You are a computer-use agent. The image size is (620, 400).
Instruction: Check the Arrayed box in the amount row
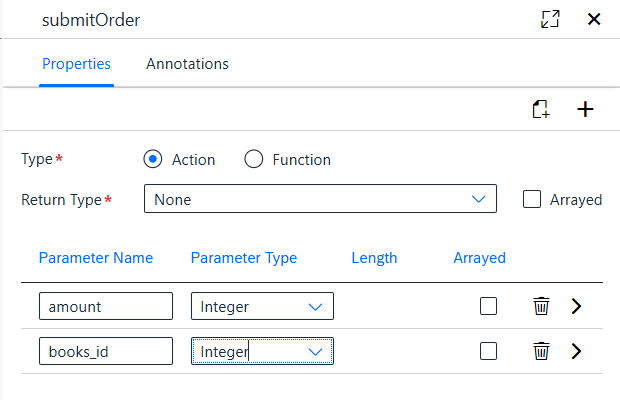[x=488, y=306]
